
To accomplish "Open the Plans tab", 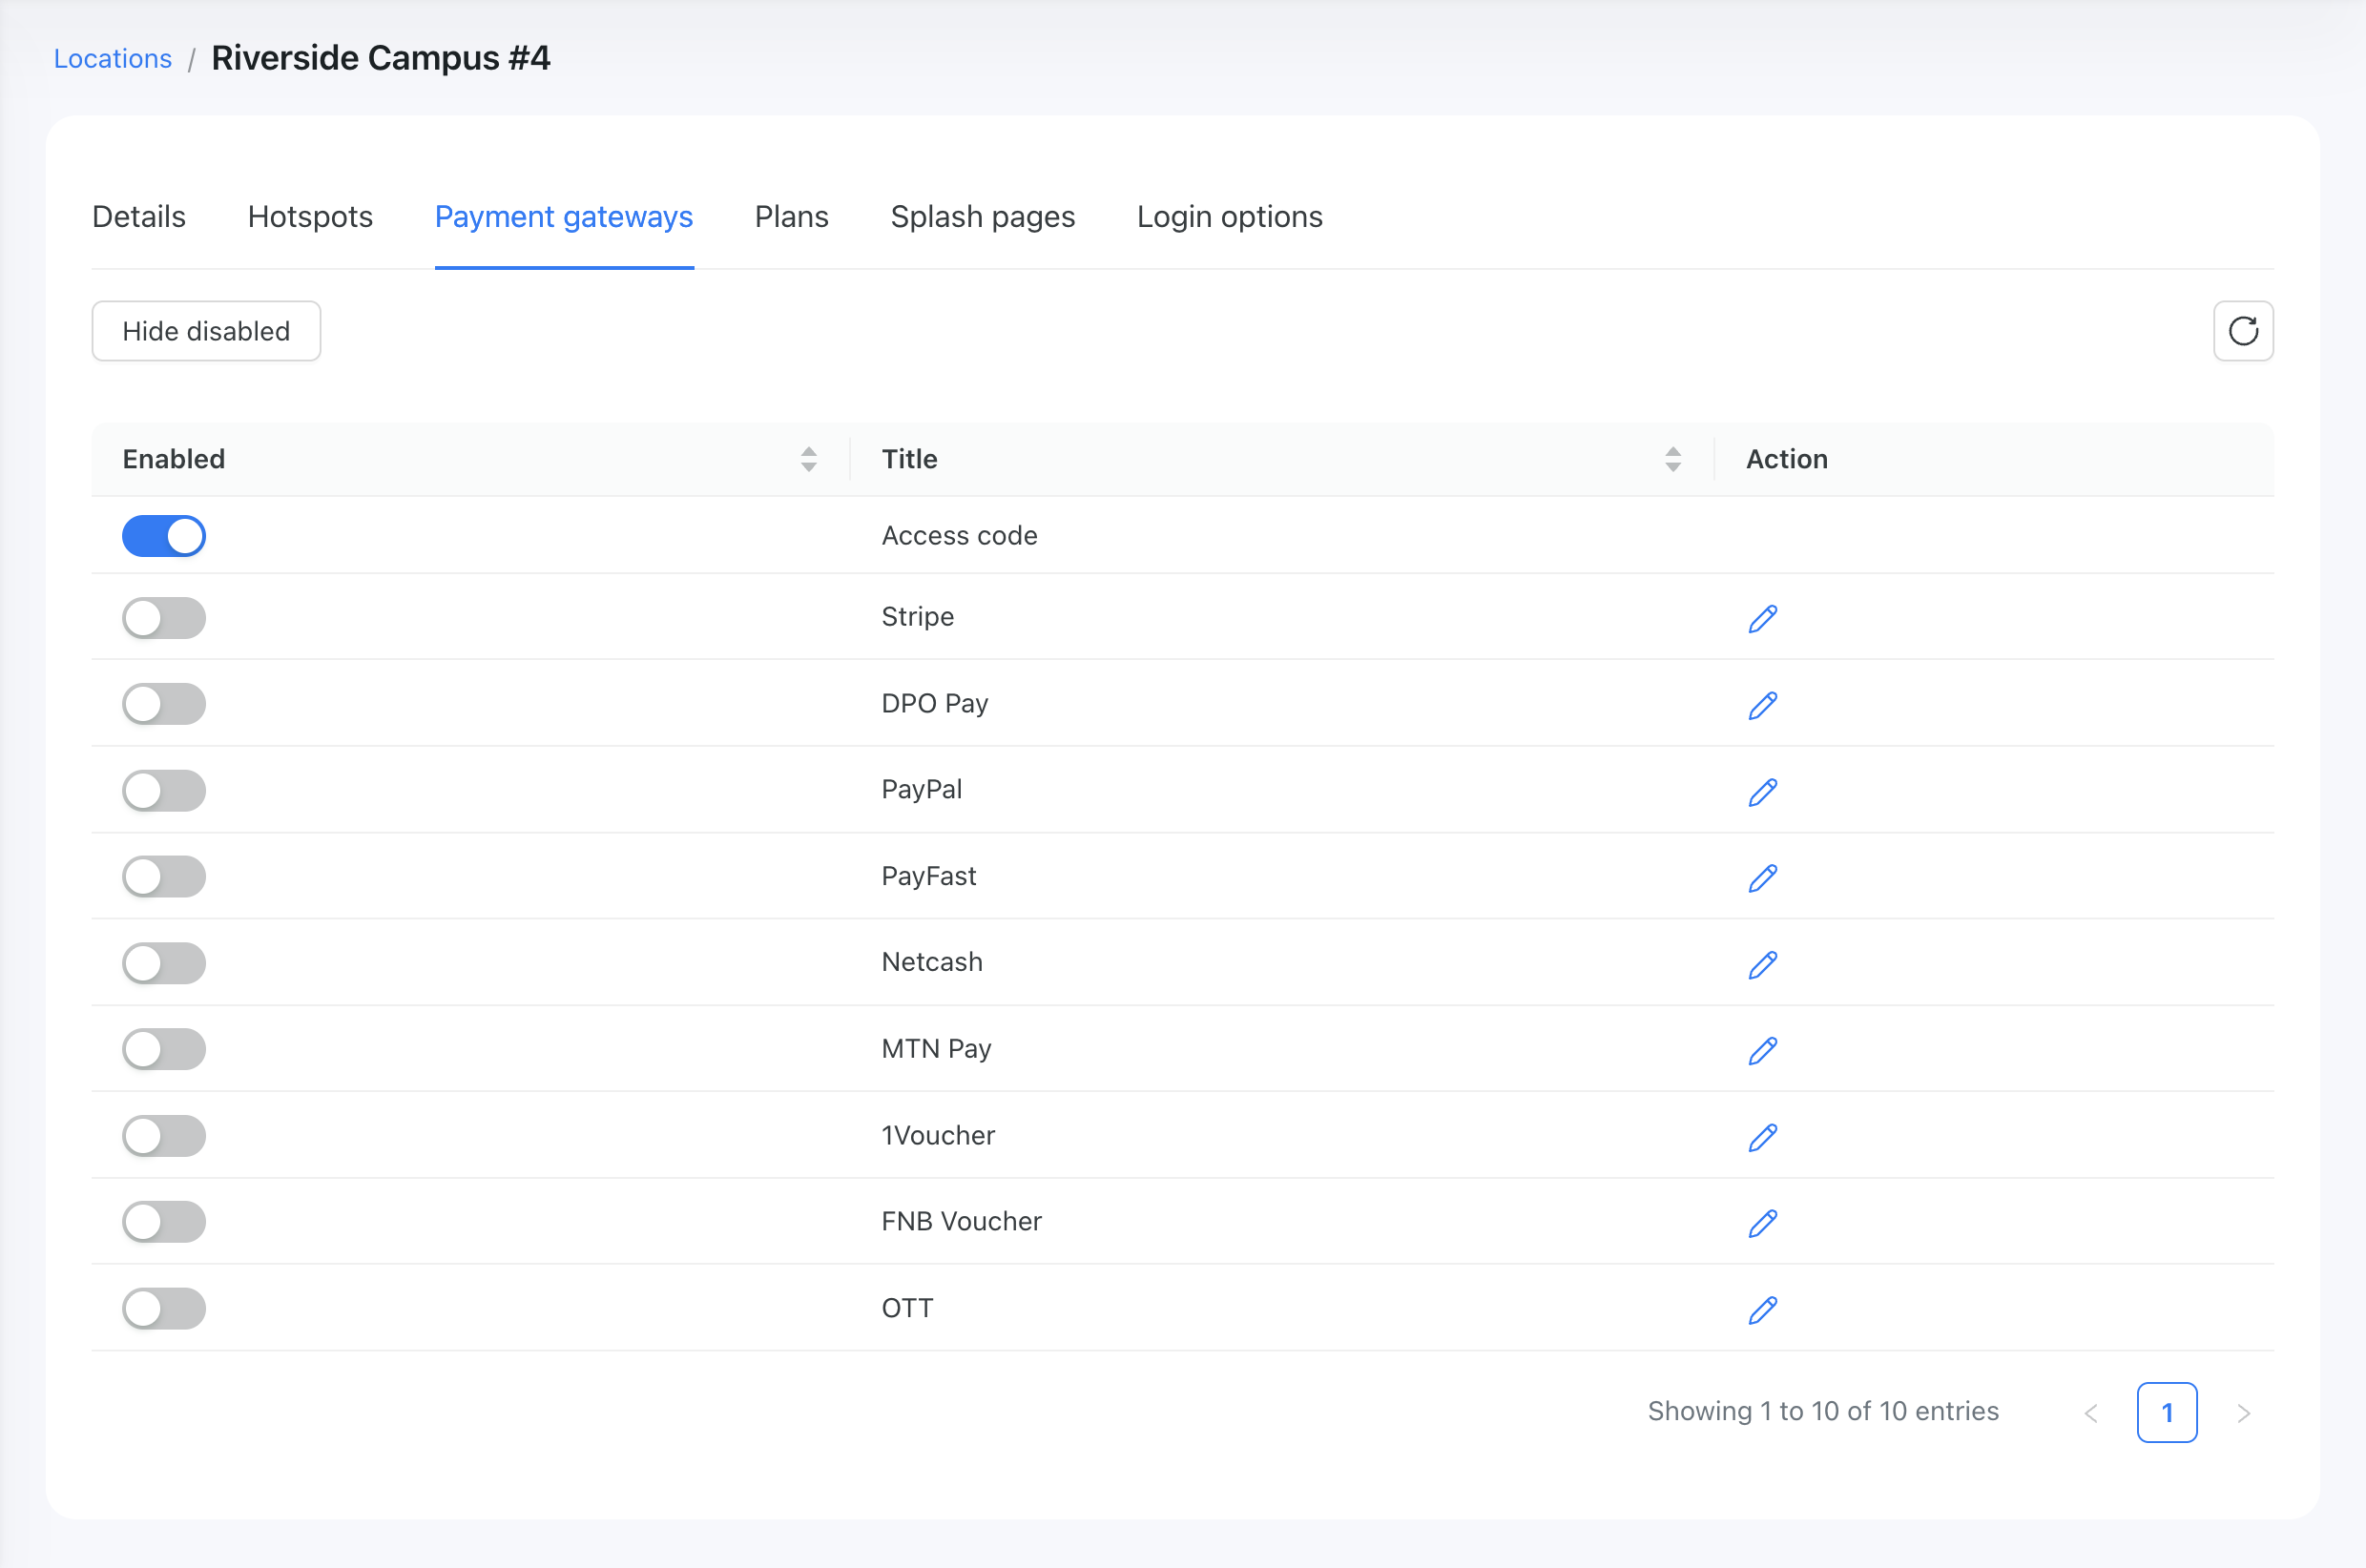I will (x=791, y=217).
